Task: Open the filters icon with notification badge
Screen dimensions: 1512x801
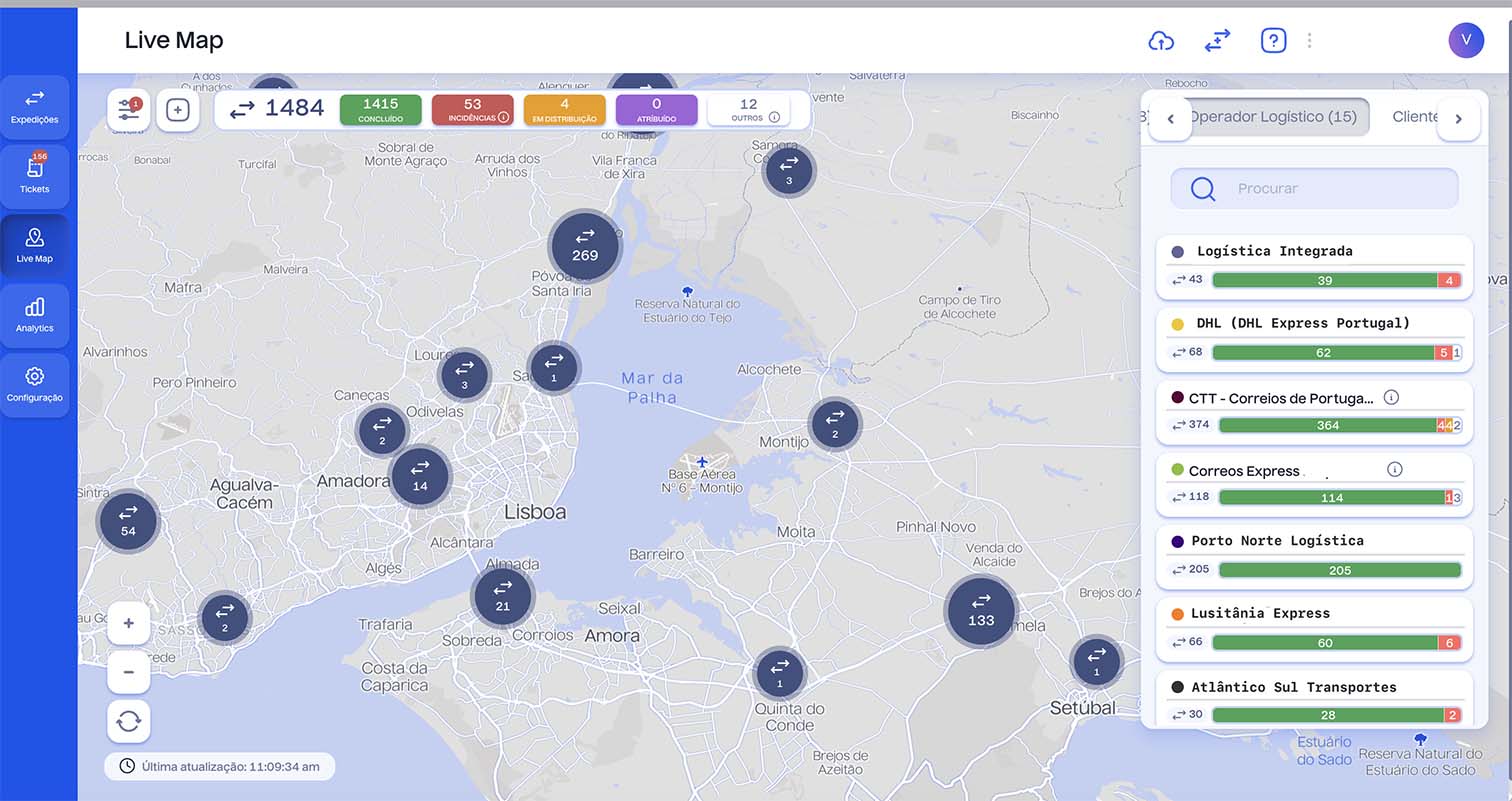Action: [x=128, y=110]
